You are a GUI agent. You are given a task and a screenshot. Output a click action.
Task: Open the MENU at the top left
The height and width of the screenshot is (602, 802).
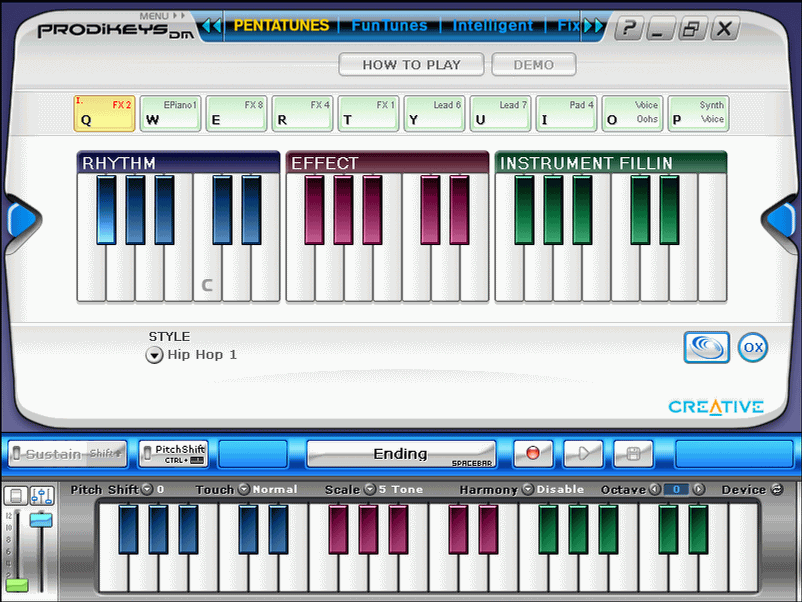pos(162,16)
